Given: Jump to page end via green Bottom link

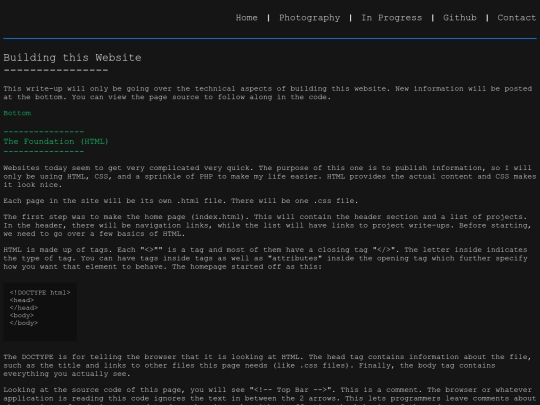Looking at the screenshot, I should [x=17, y=113].
